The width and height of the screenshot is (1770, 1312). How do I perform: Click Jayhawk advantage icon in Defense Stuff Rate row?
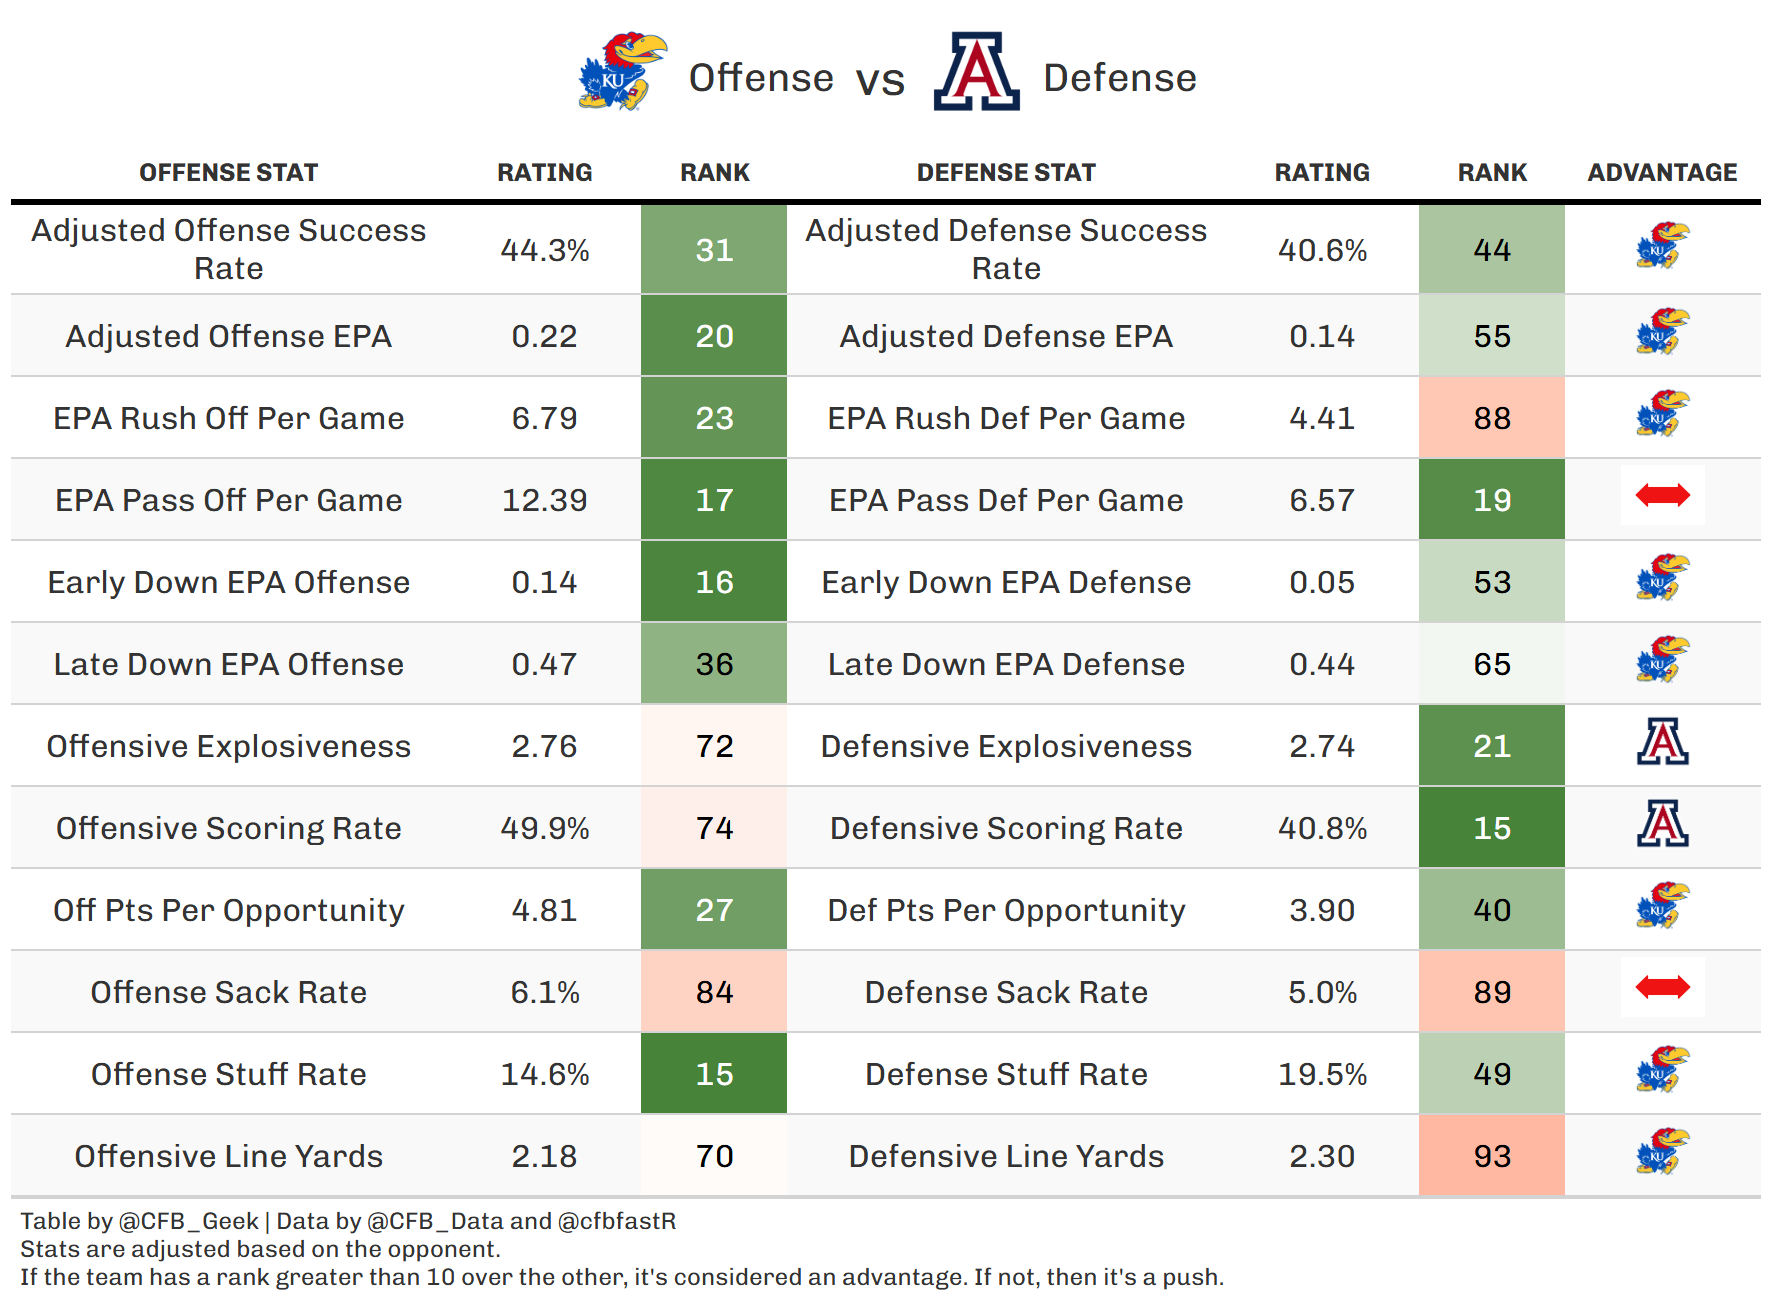pyautogui.click(x=1662, y=1070)
